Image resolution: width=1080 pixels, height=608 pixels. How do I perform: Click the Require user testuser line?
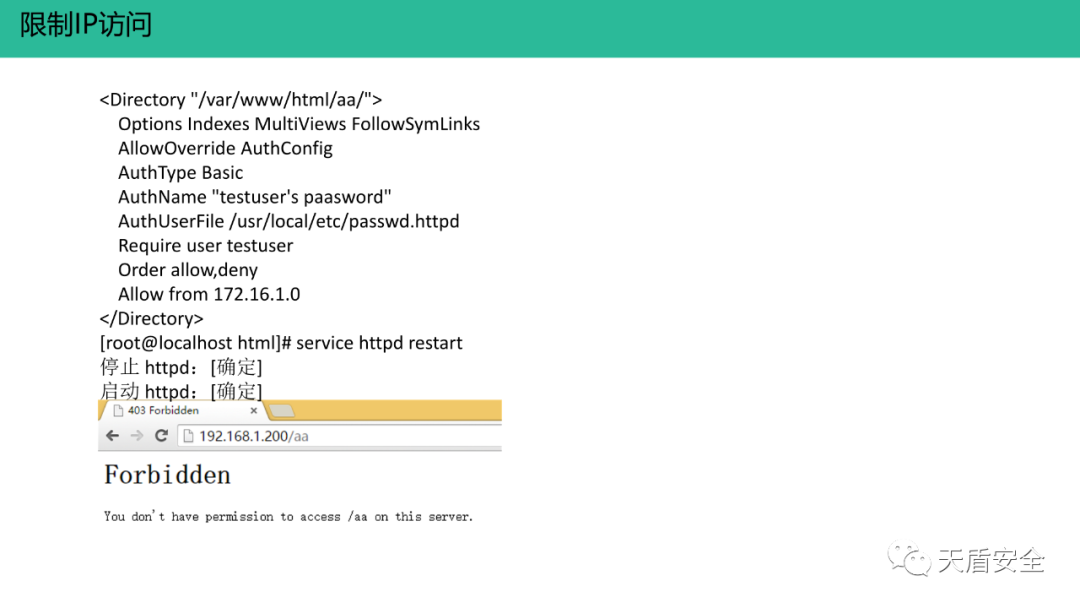coord(205,246)
